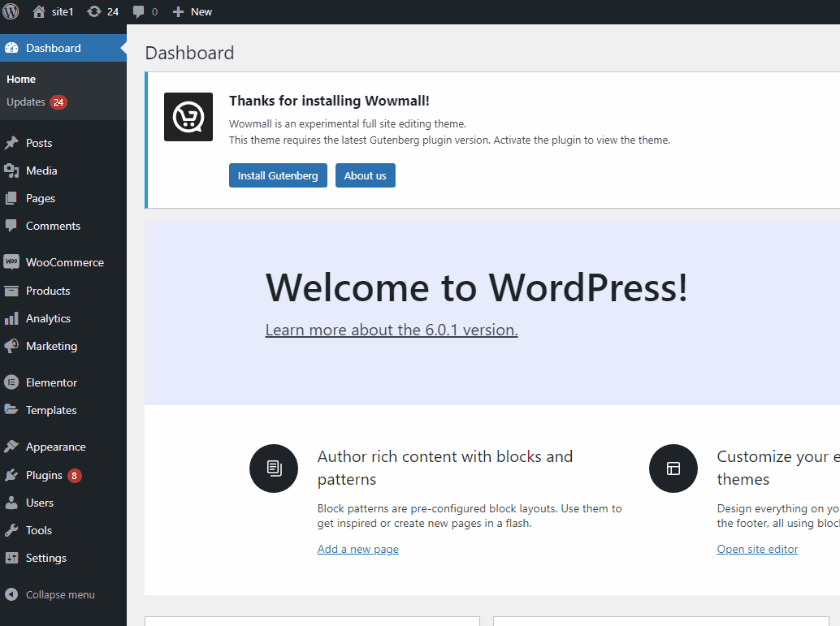Click the Dashboard gauge icon in sidebar
The width and height of the screenshot is (840, 626).
pyautogui.click(x=11, y=48)
